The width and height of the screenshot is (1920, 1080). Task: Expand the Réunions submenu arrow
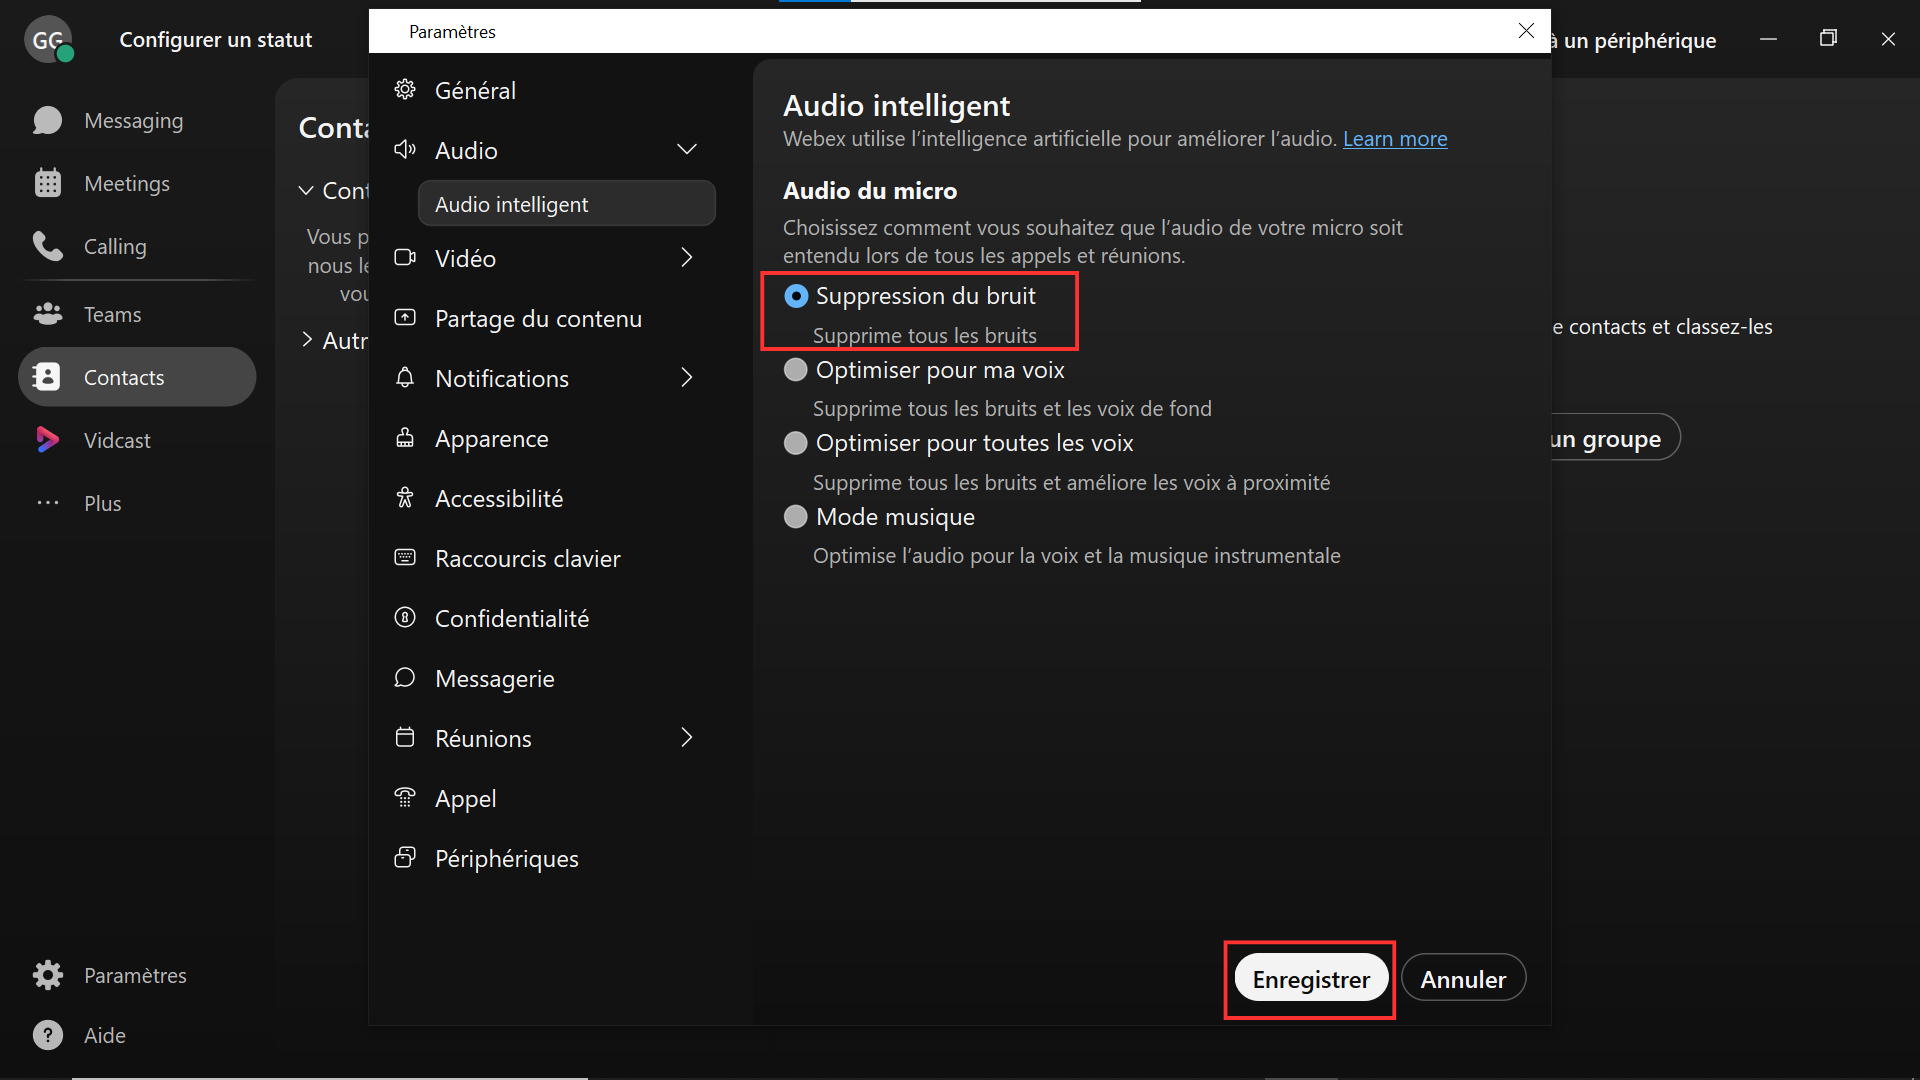coord(687,738)
